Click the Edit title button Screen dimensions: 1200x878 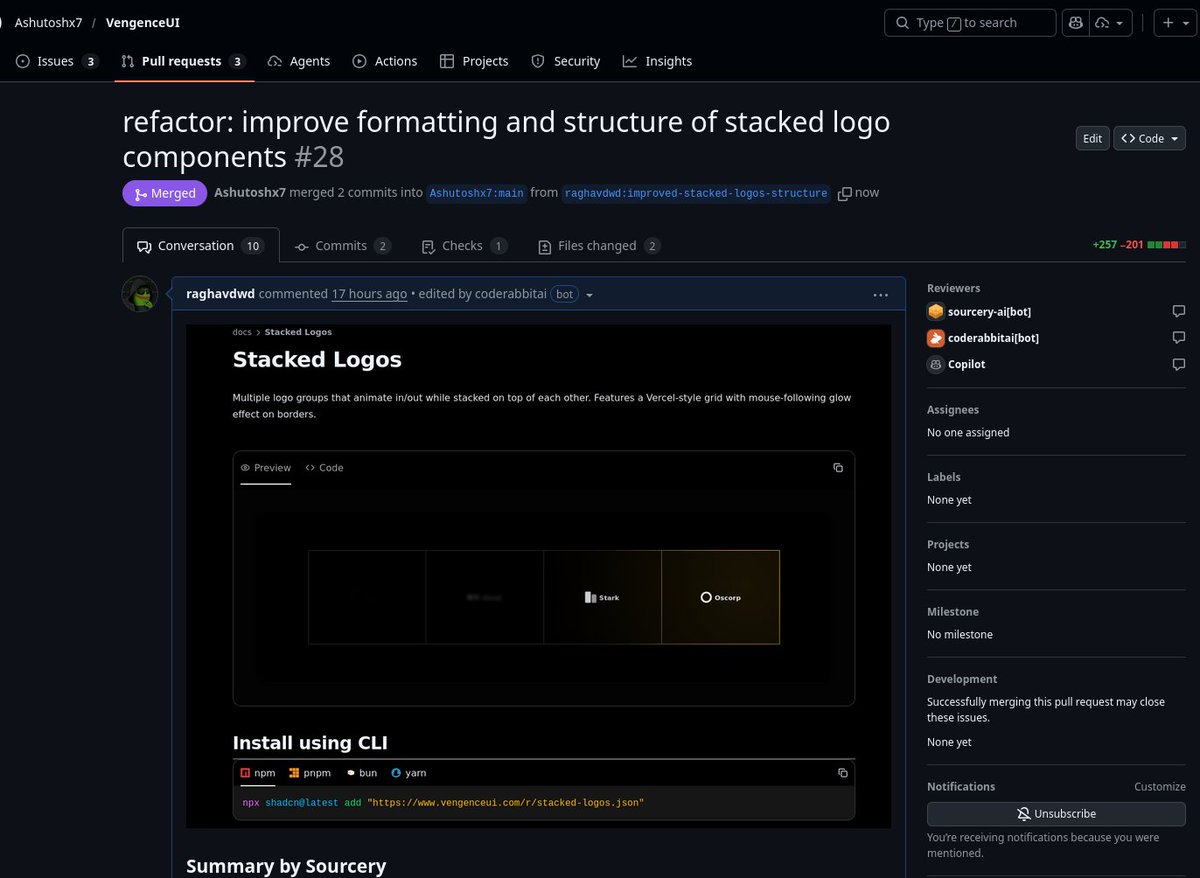[1092, 139]
